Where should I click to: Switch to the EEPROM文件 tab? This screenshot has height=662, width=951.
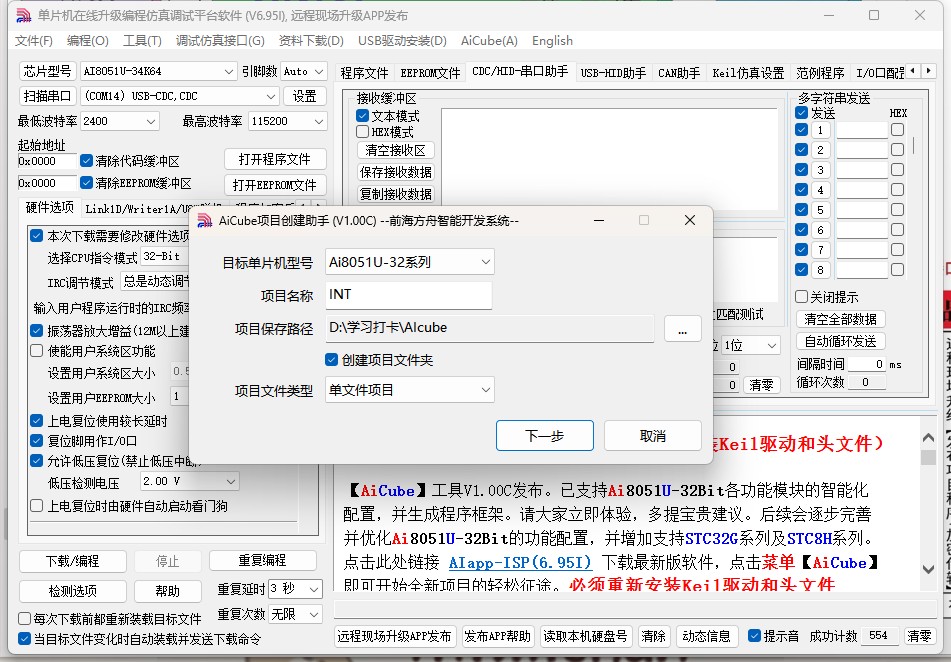(430, 73)
